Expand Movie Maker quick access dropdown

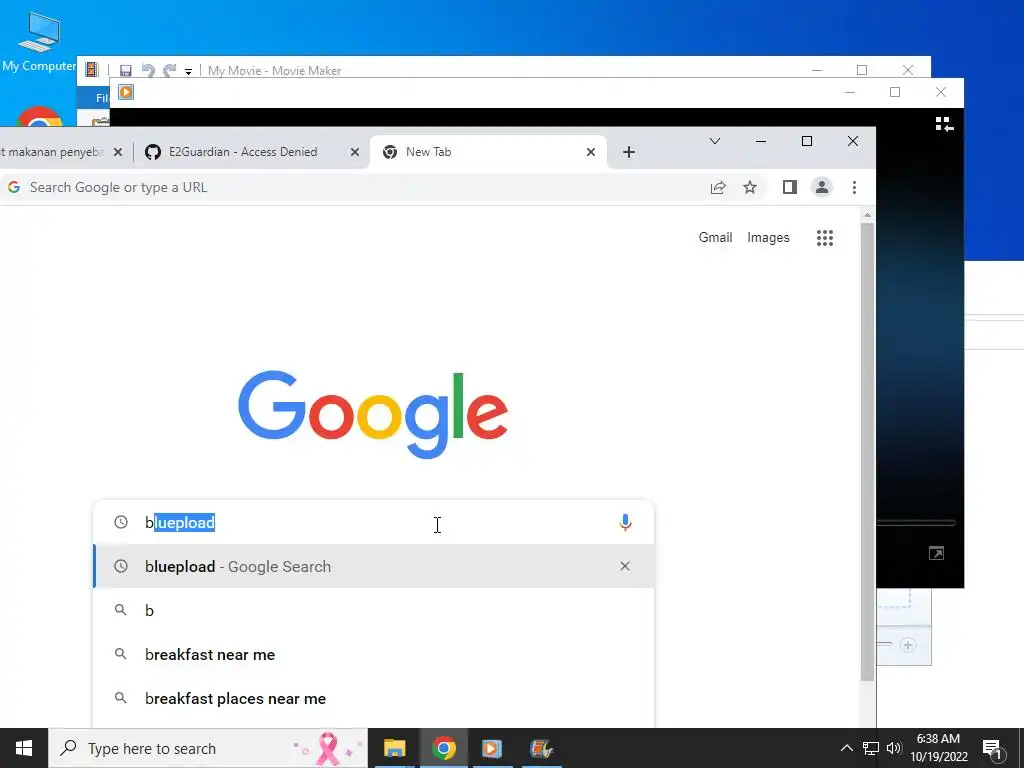[x=188, y=71]
